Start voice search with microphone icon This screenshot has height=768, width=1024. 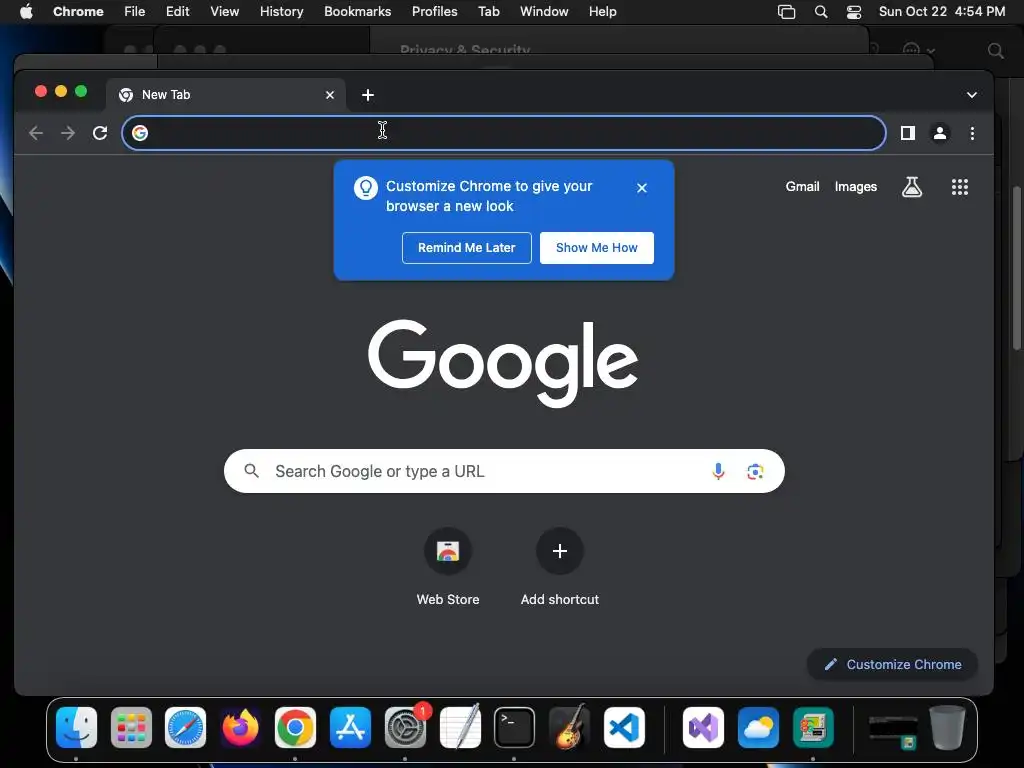coord(718,471)
